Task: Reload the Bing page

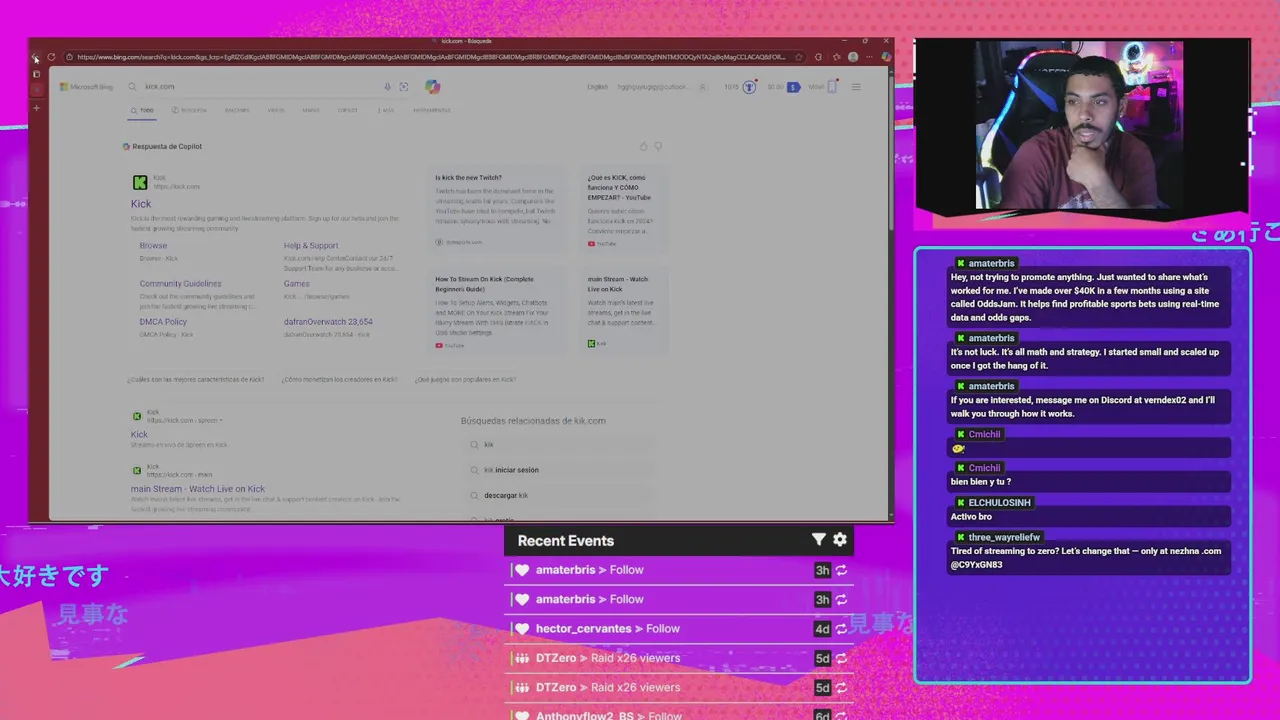Action: pos(51,57)
